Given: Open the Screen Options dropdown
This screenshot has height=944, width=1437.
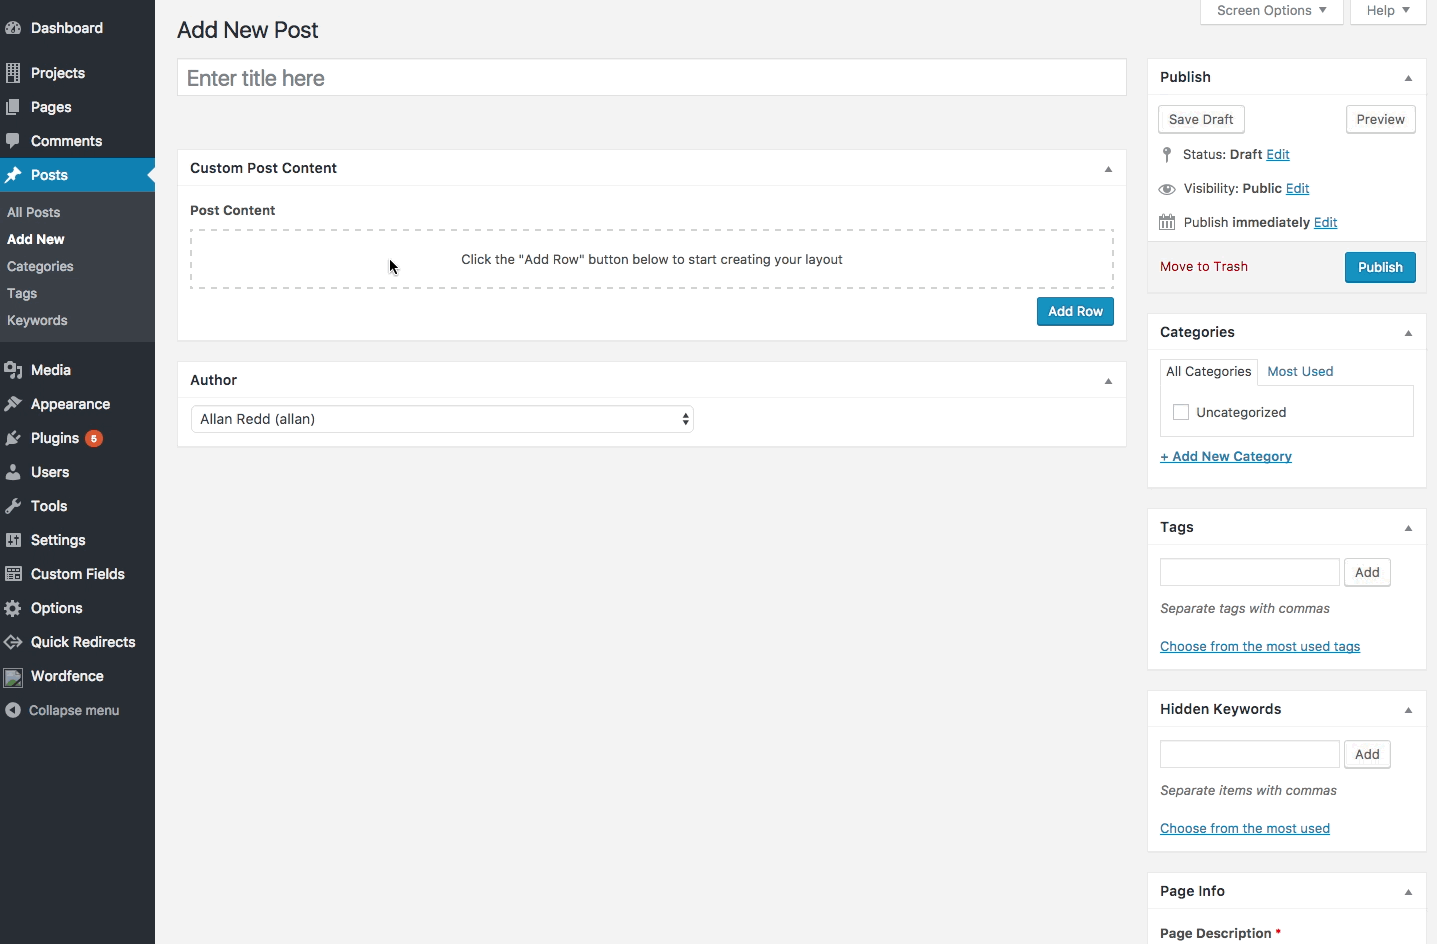Looking at the screenshot, I should click(1271, 11).
